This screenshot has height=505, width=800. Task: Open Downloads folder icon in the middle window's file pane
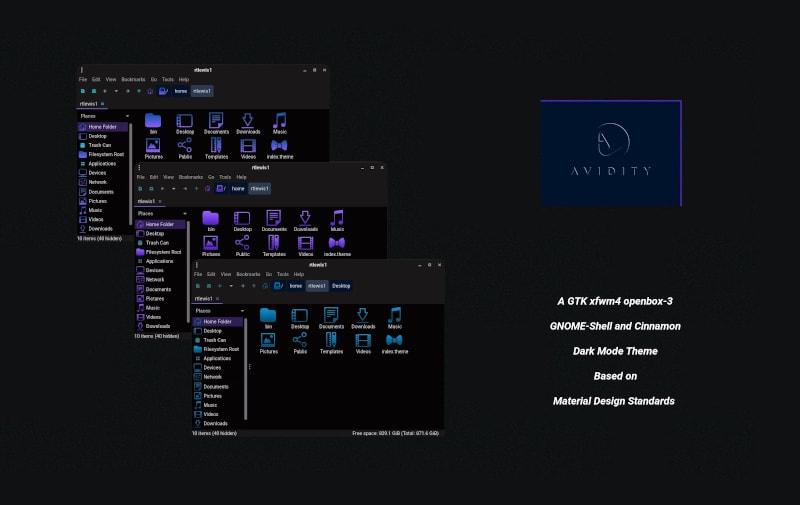tap(305, 218)
